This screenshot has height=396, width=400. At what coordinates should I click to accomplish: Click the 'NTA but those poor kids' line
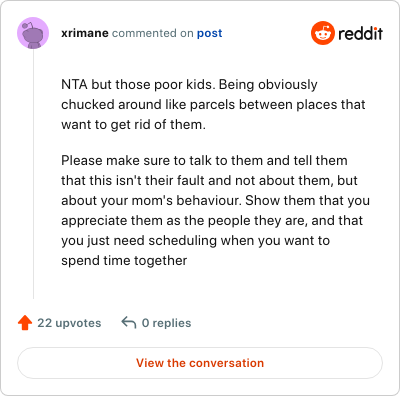tap(189, 85)
